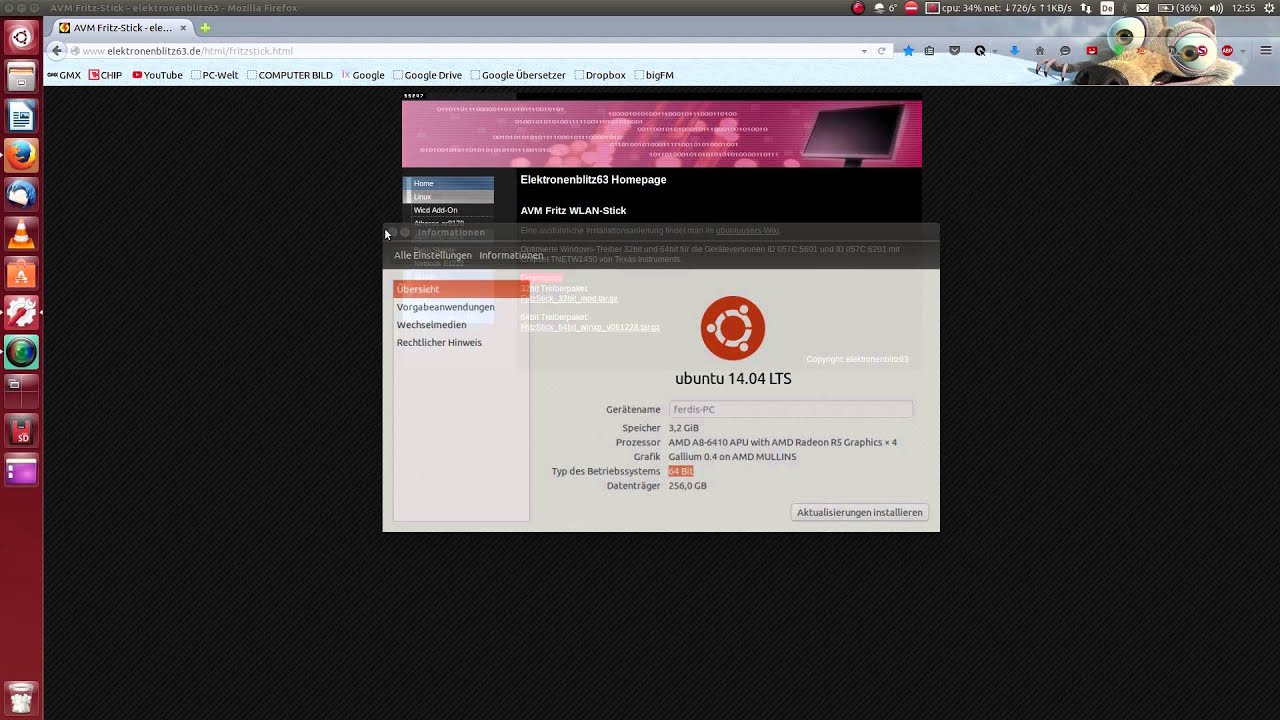Click the weather indicator showing 6°
Image resolution: width=1280 pixels, height=720 pixels.
pyautogui.click(x=886, y=8)
